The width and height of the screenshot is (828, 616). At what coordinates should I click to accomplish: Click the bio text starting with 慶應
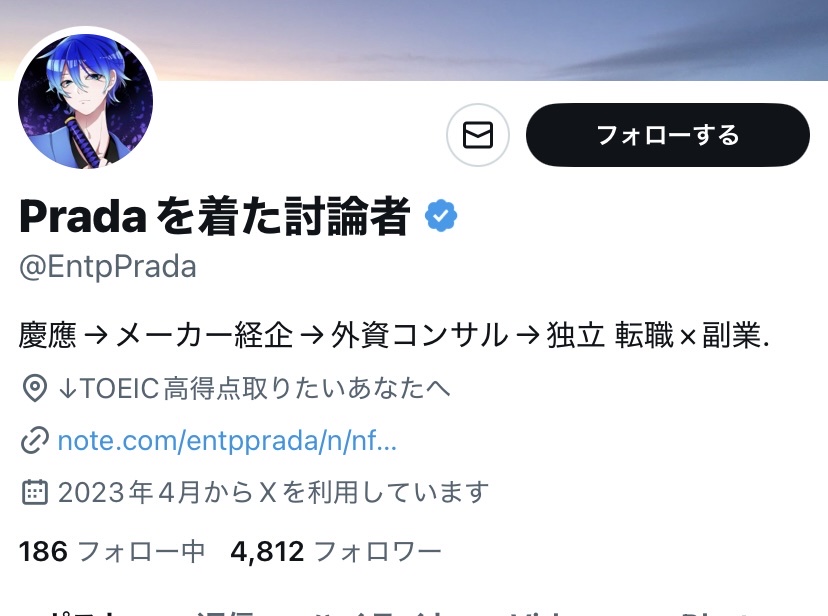(394, 335)
